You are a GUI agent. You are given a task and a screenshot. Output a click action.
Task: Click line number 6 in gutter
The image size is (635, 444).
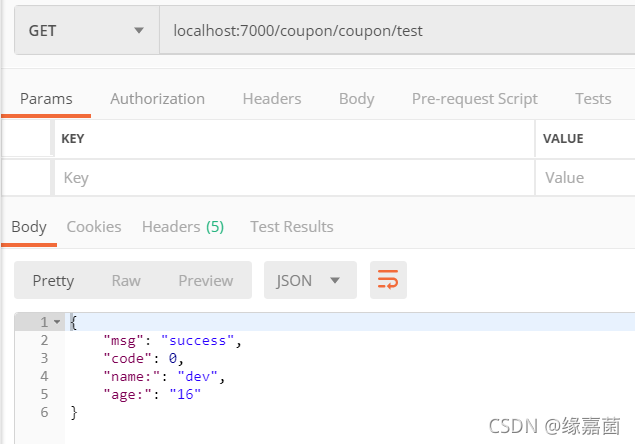pyautogui.click(x=44, y=412)
